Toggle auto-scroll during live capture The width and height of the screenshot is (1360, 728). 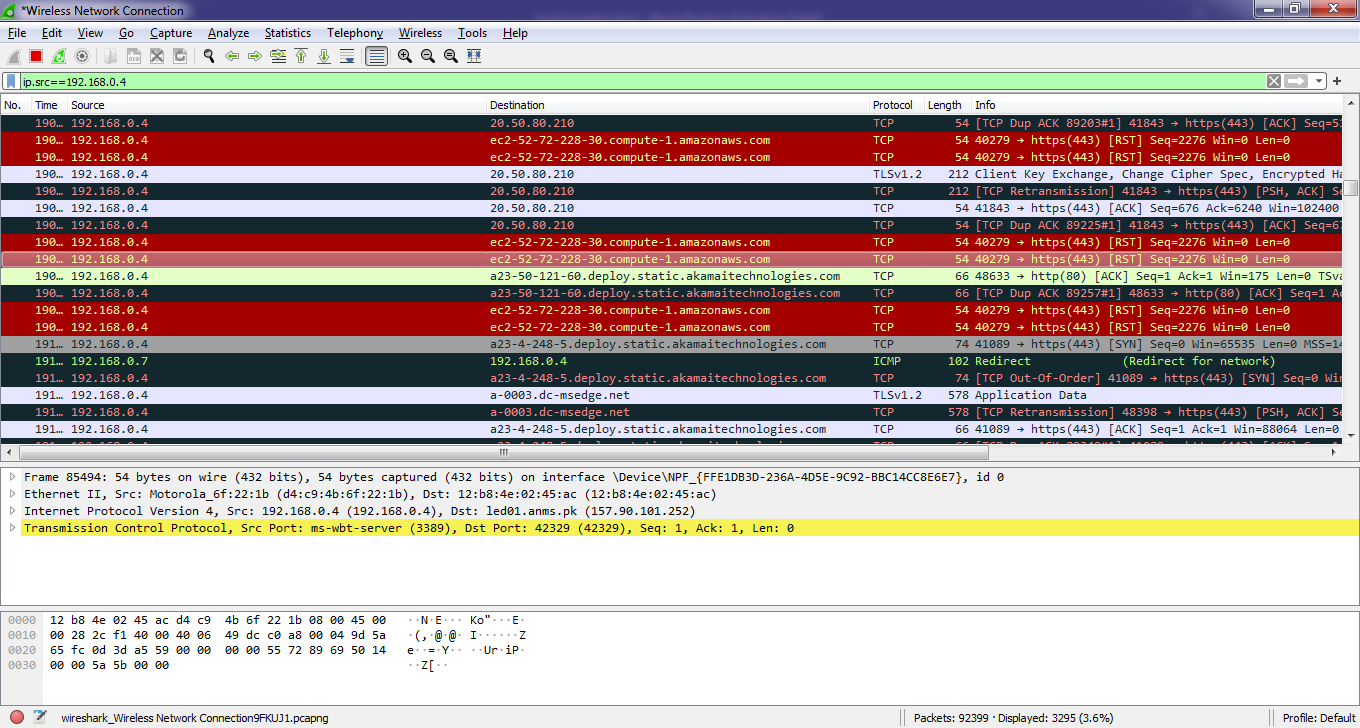click(347, 57)
